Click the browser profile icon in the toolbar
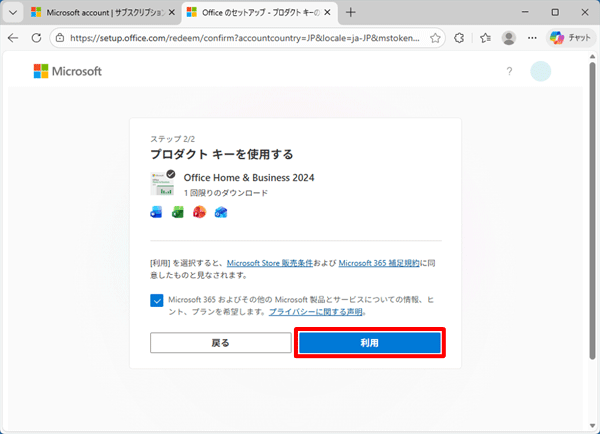600x434 pixels. pos(509,38)
